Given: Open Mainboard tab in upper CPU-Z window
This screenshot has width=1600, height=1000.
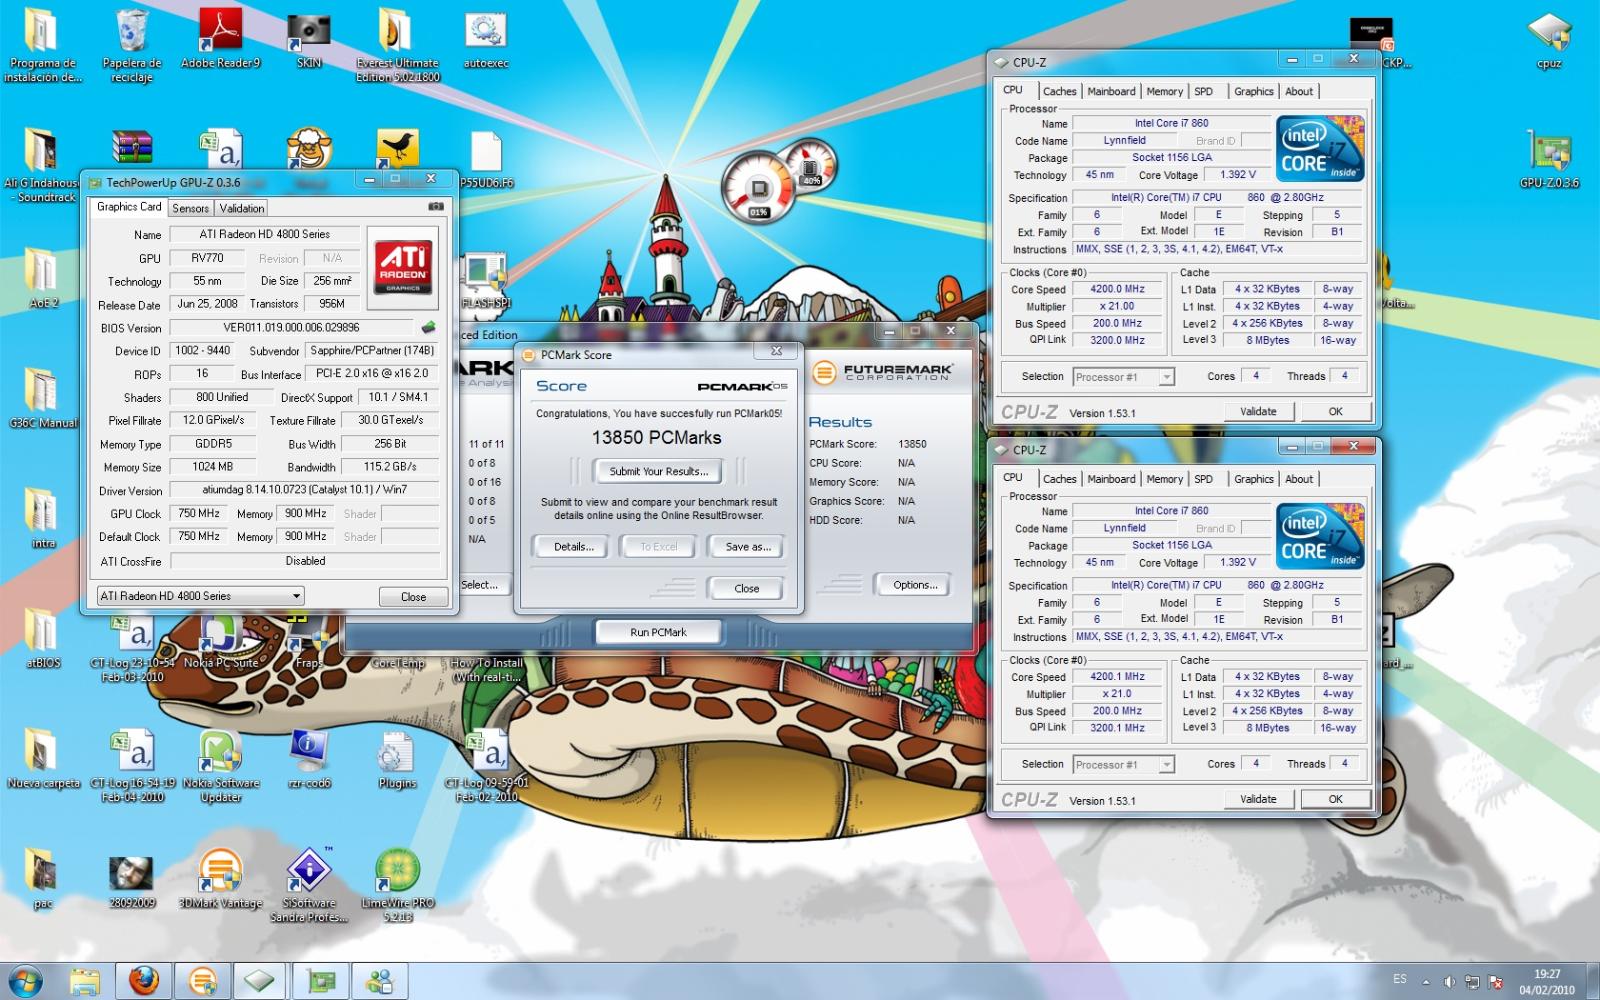Looking at the screenshot, I should coord(1111,91).
